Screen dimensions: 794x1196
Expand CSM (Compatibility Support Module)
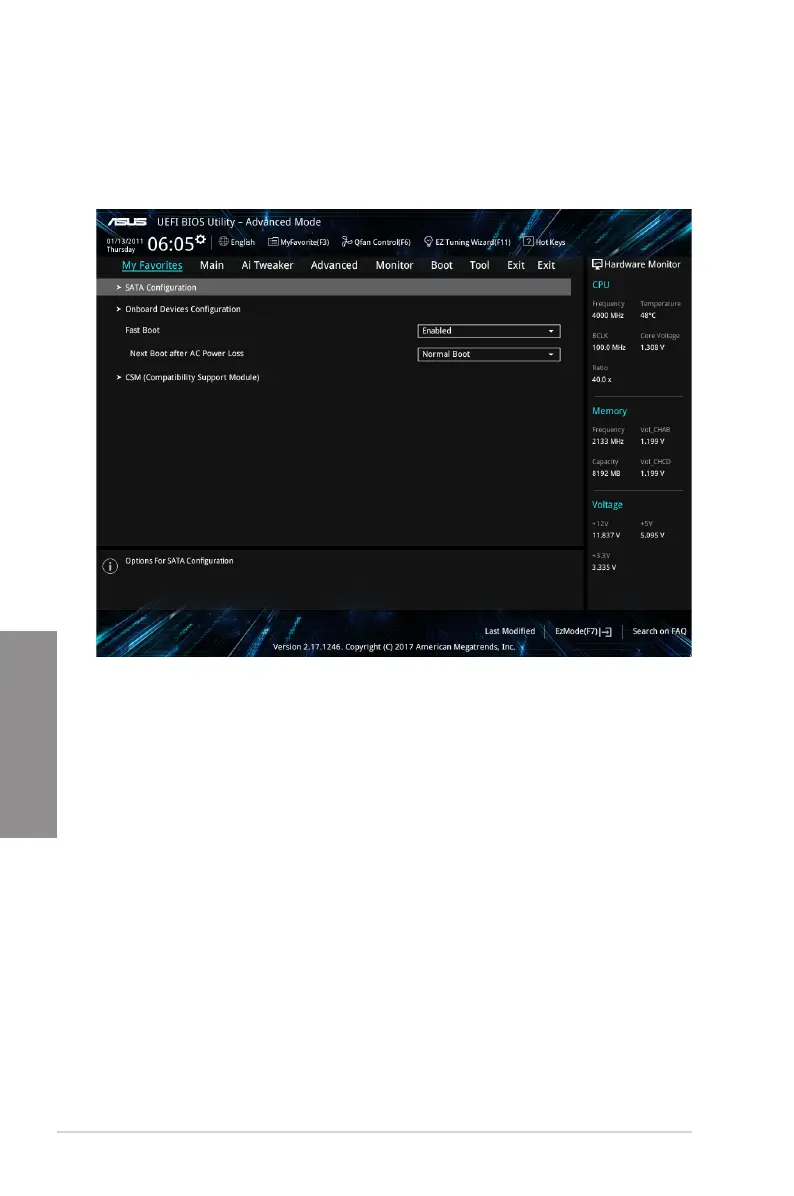(x=191, y=377)
